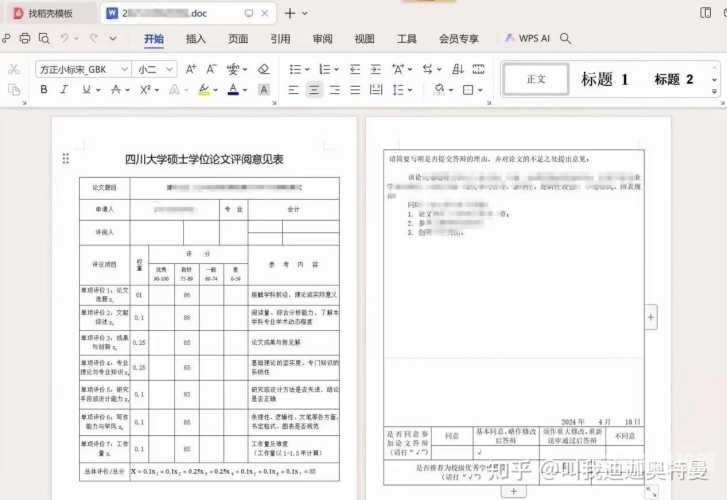Screen dimensions: 727x500
Task: Expand quick access toolbar customize arrow
Action: coord(113,39)
